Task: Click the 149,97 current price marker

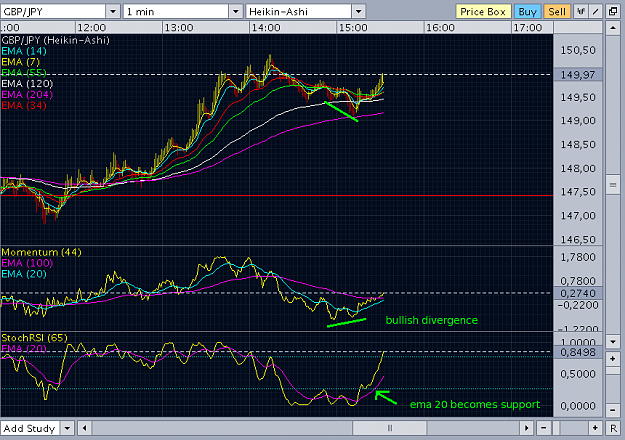Action: (x=578, y=75)
